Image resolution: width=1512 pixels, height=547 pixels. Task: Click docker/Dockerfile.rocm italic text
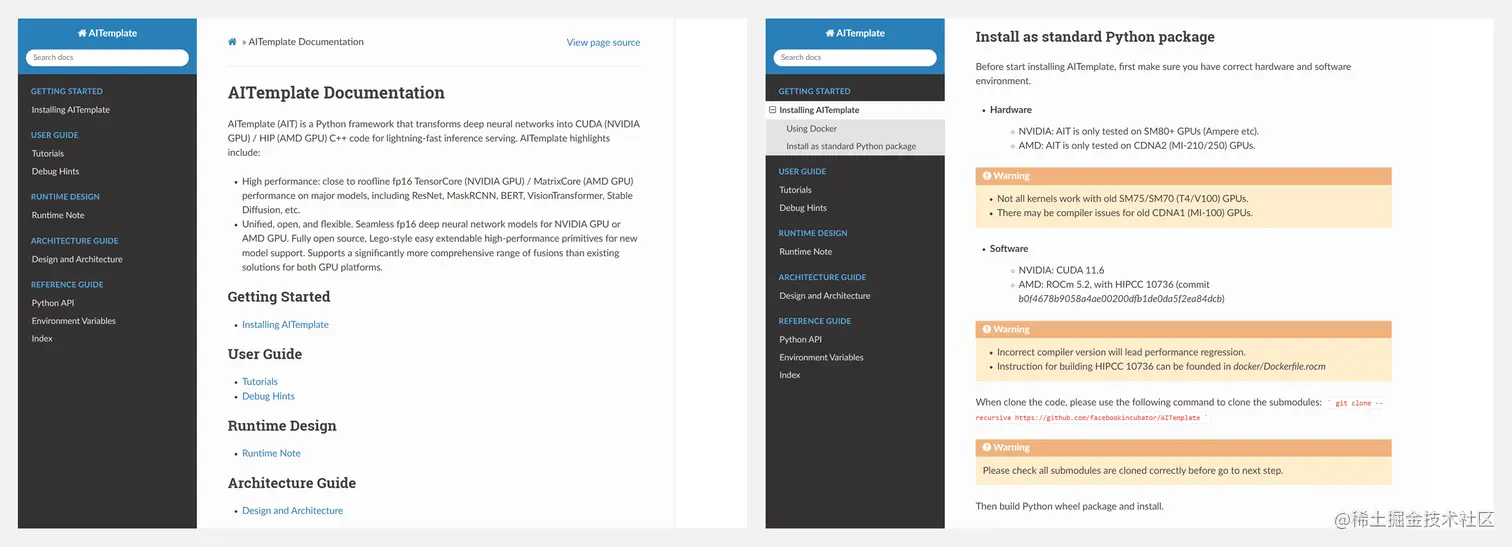pos(1279,367)
